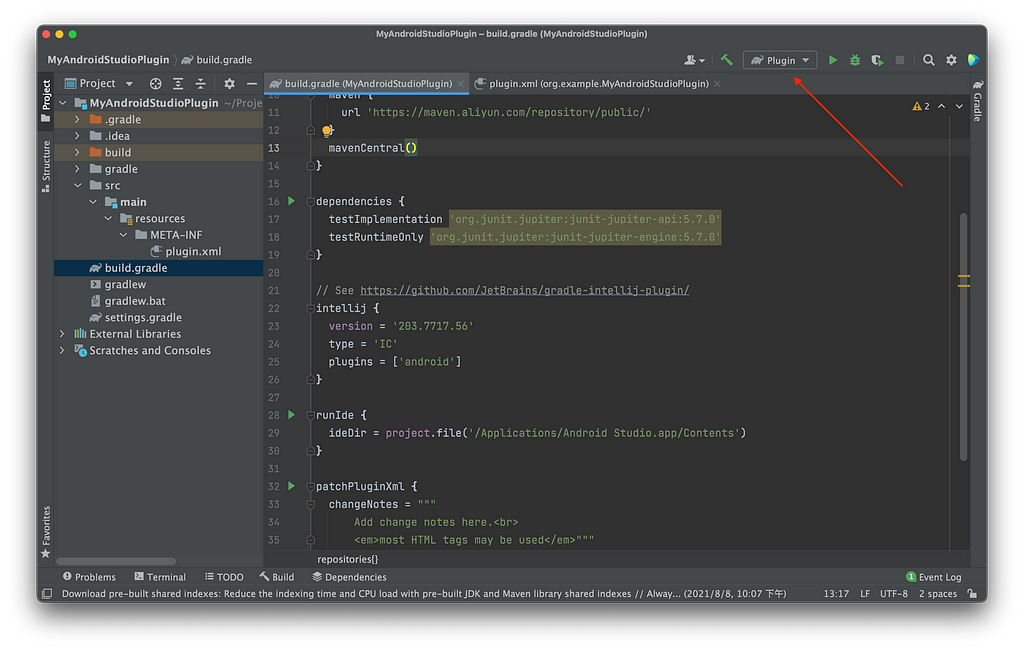Screen dimensions: 1024x651
Task: Expand the .gradle folder
Action: [x=78, y=119]
